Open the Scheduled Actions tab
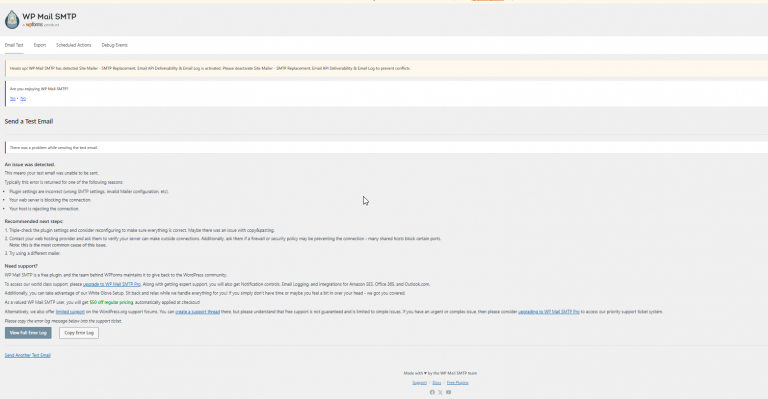Viewport: 768px width, 399px height. 73,45
